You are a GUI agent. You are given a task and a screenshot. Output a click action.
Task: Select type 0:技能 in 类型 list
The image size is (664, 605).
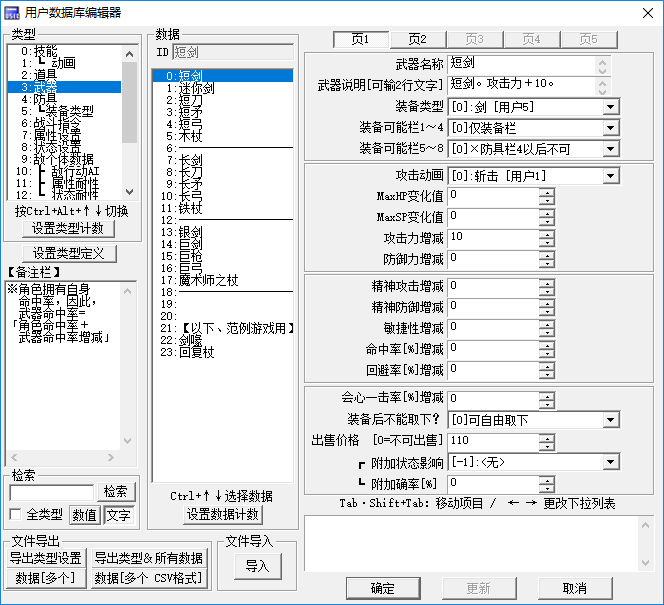click(x=64, y=51)
